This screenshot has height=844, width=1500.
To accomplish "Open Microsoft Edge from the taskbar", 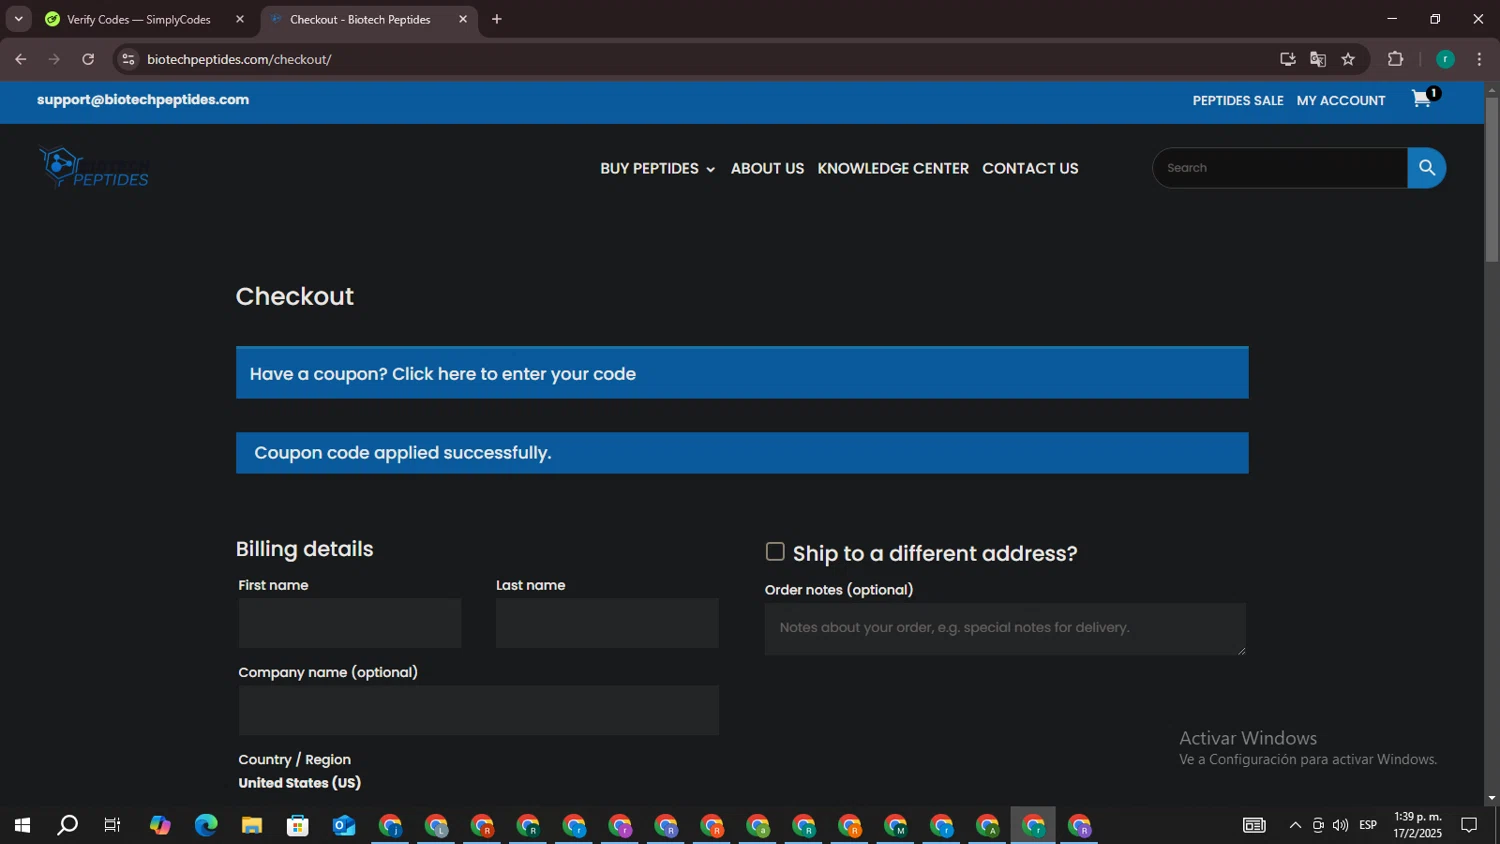I will tap(206, 826).
